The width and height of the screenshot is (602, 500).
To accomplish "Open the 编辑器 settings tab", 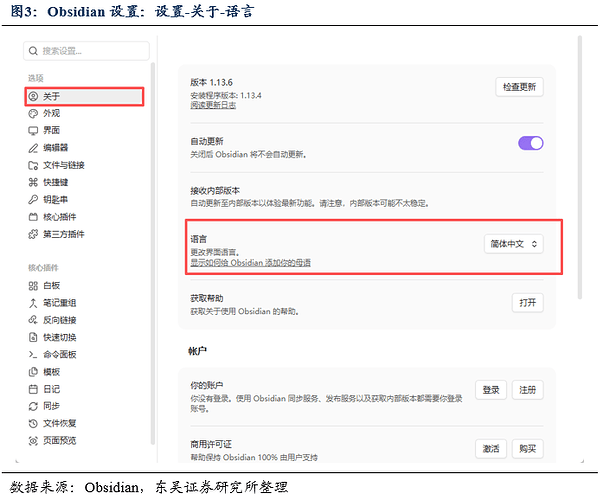I will [84, 148].
